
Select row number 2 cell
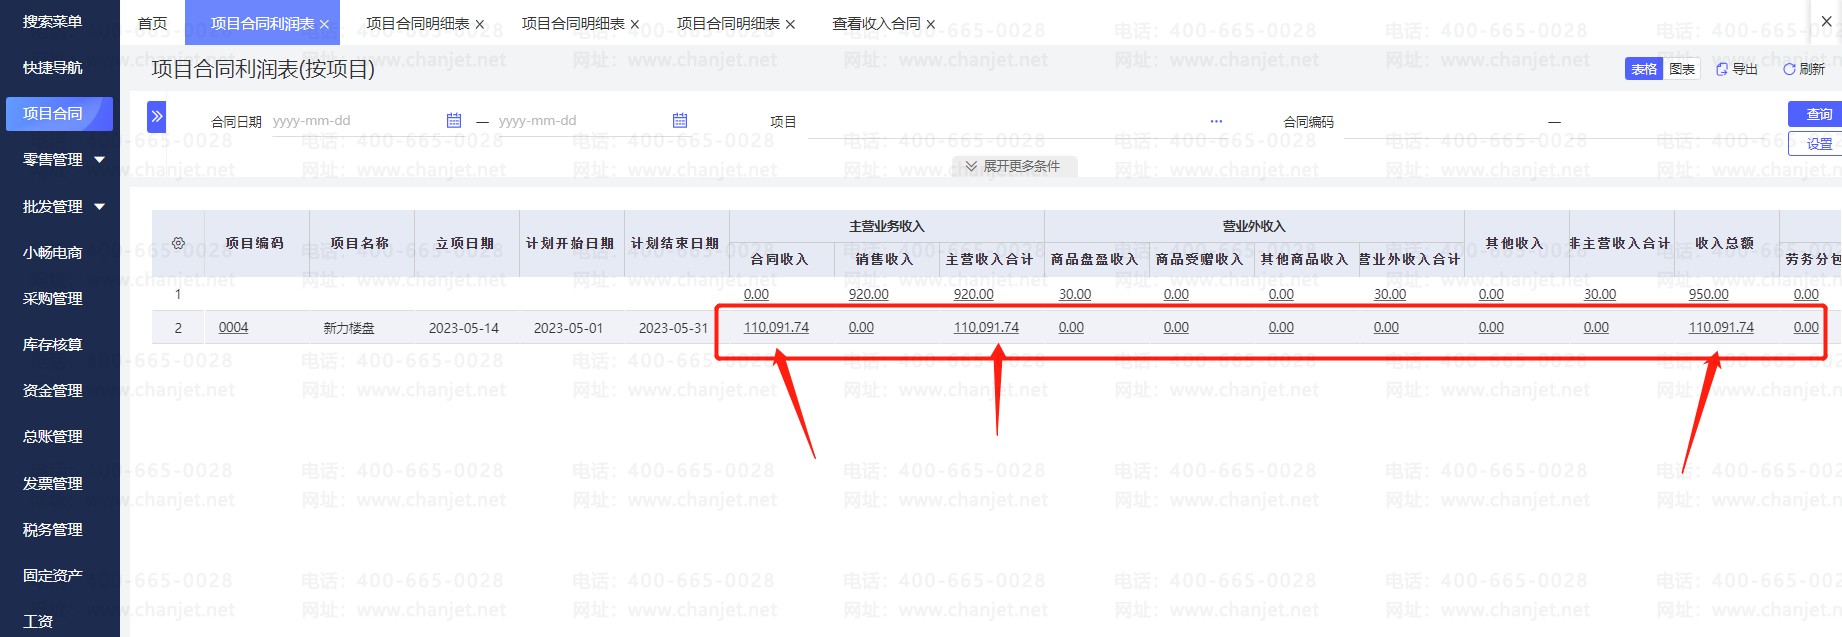[x=178, y=328]
